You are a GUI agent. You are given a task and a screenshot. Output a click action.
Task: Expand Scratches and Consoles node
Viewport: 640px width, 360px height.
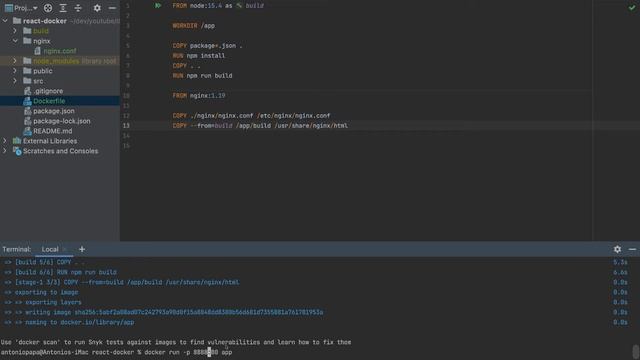click(x=5, y=151)
